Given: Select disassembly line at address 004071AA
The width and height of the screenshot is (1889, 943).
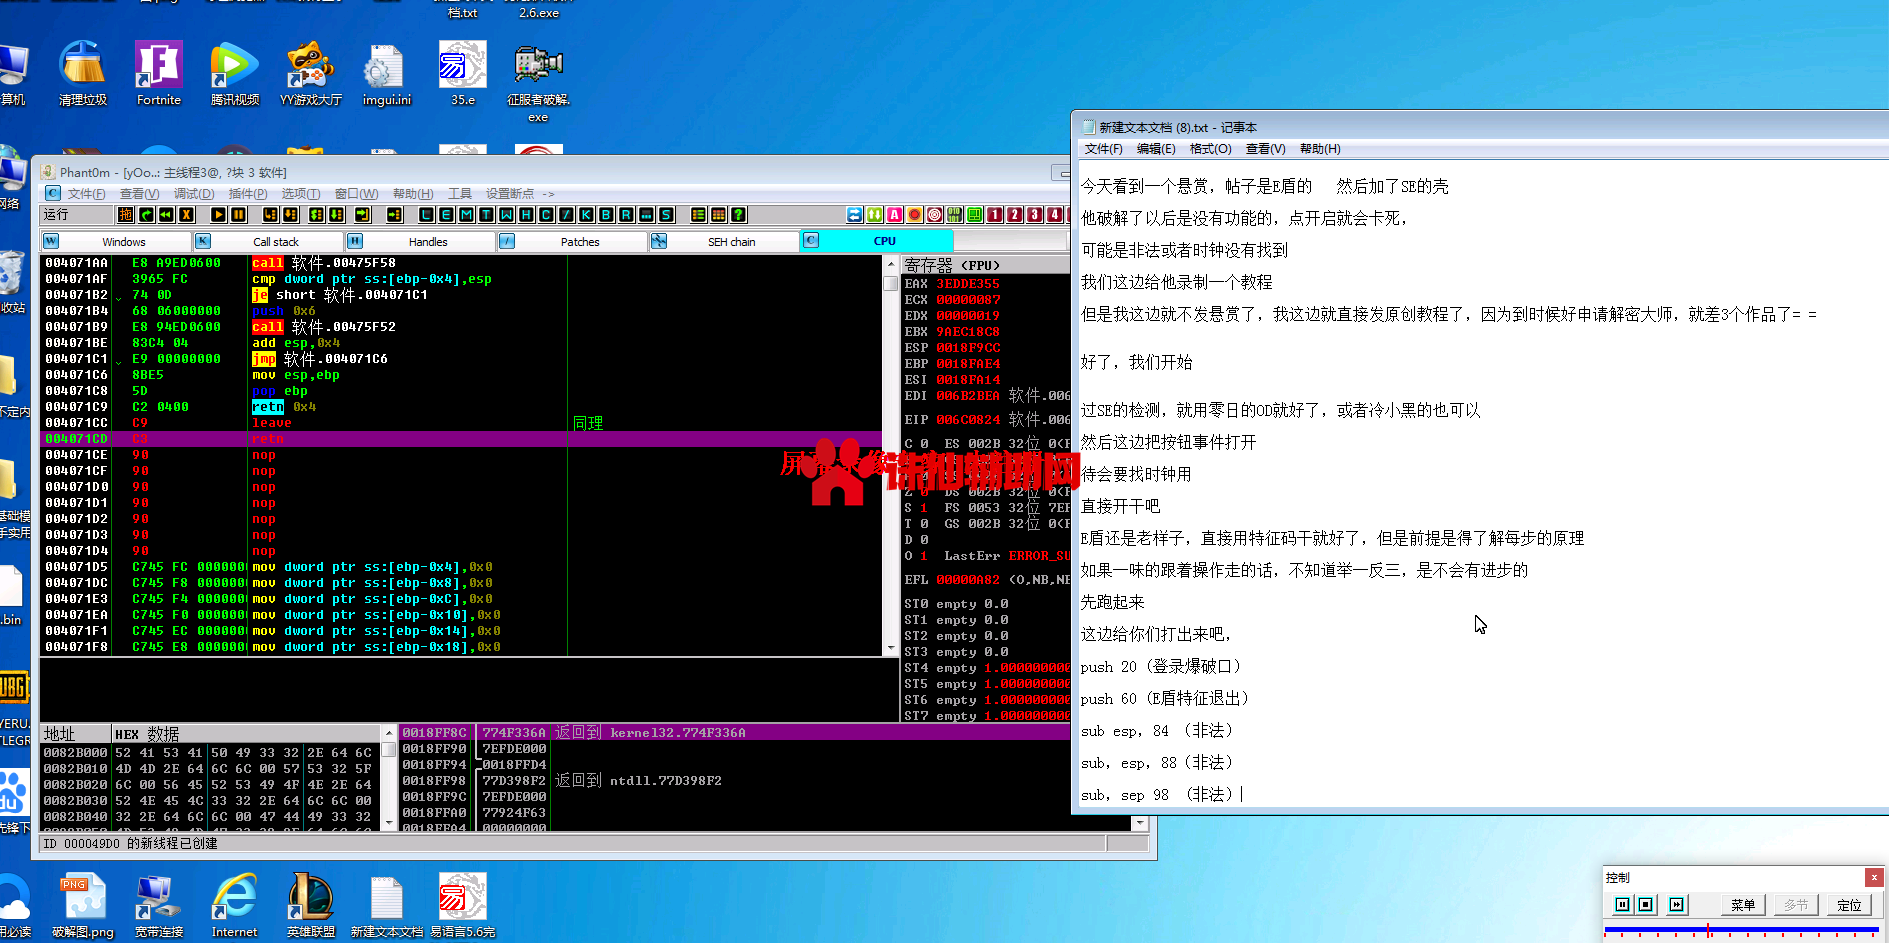Looking at the screenshot, I should (461, 263).
